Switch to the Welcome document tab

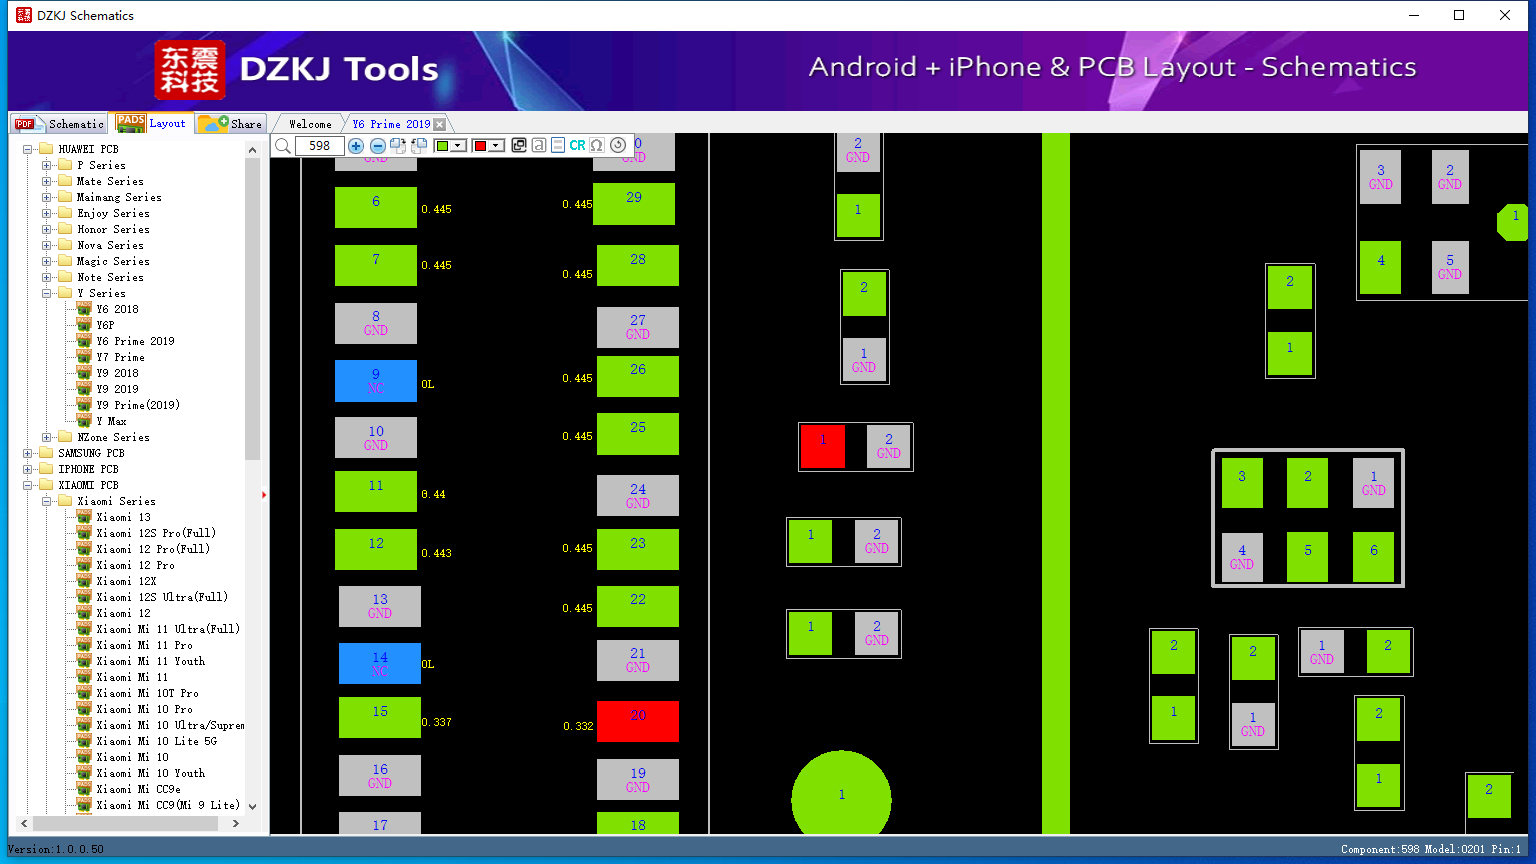click(x=310, y=124)
